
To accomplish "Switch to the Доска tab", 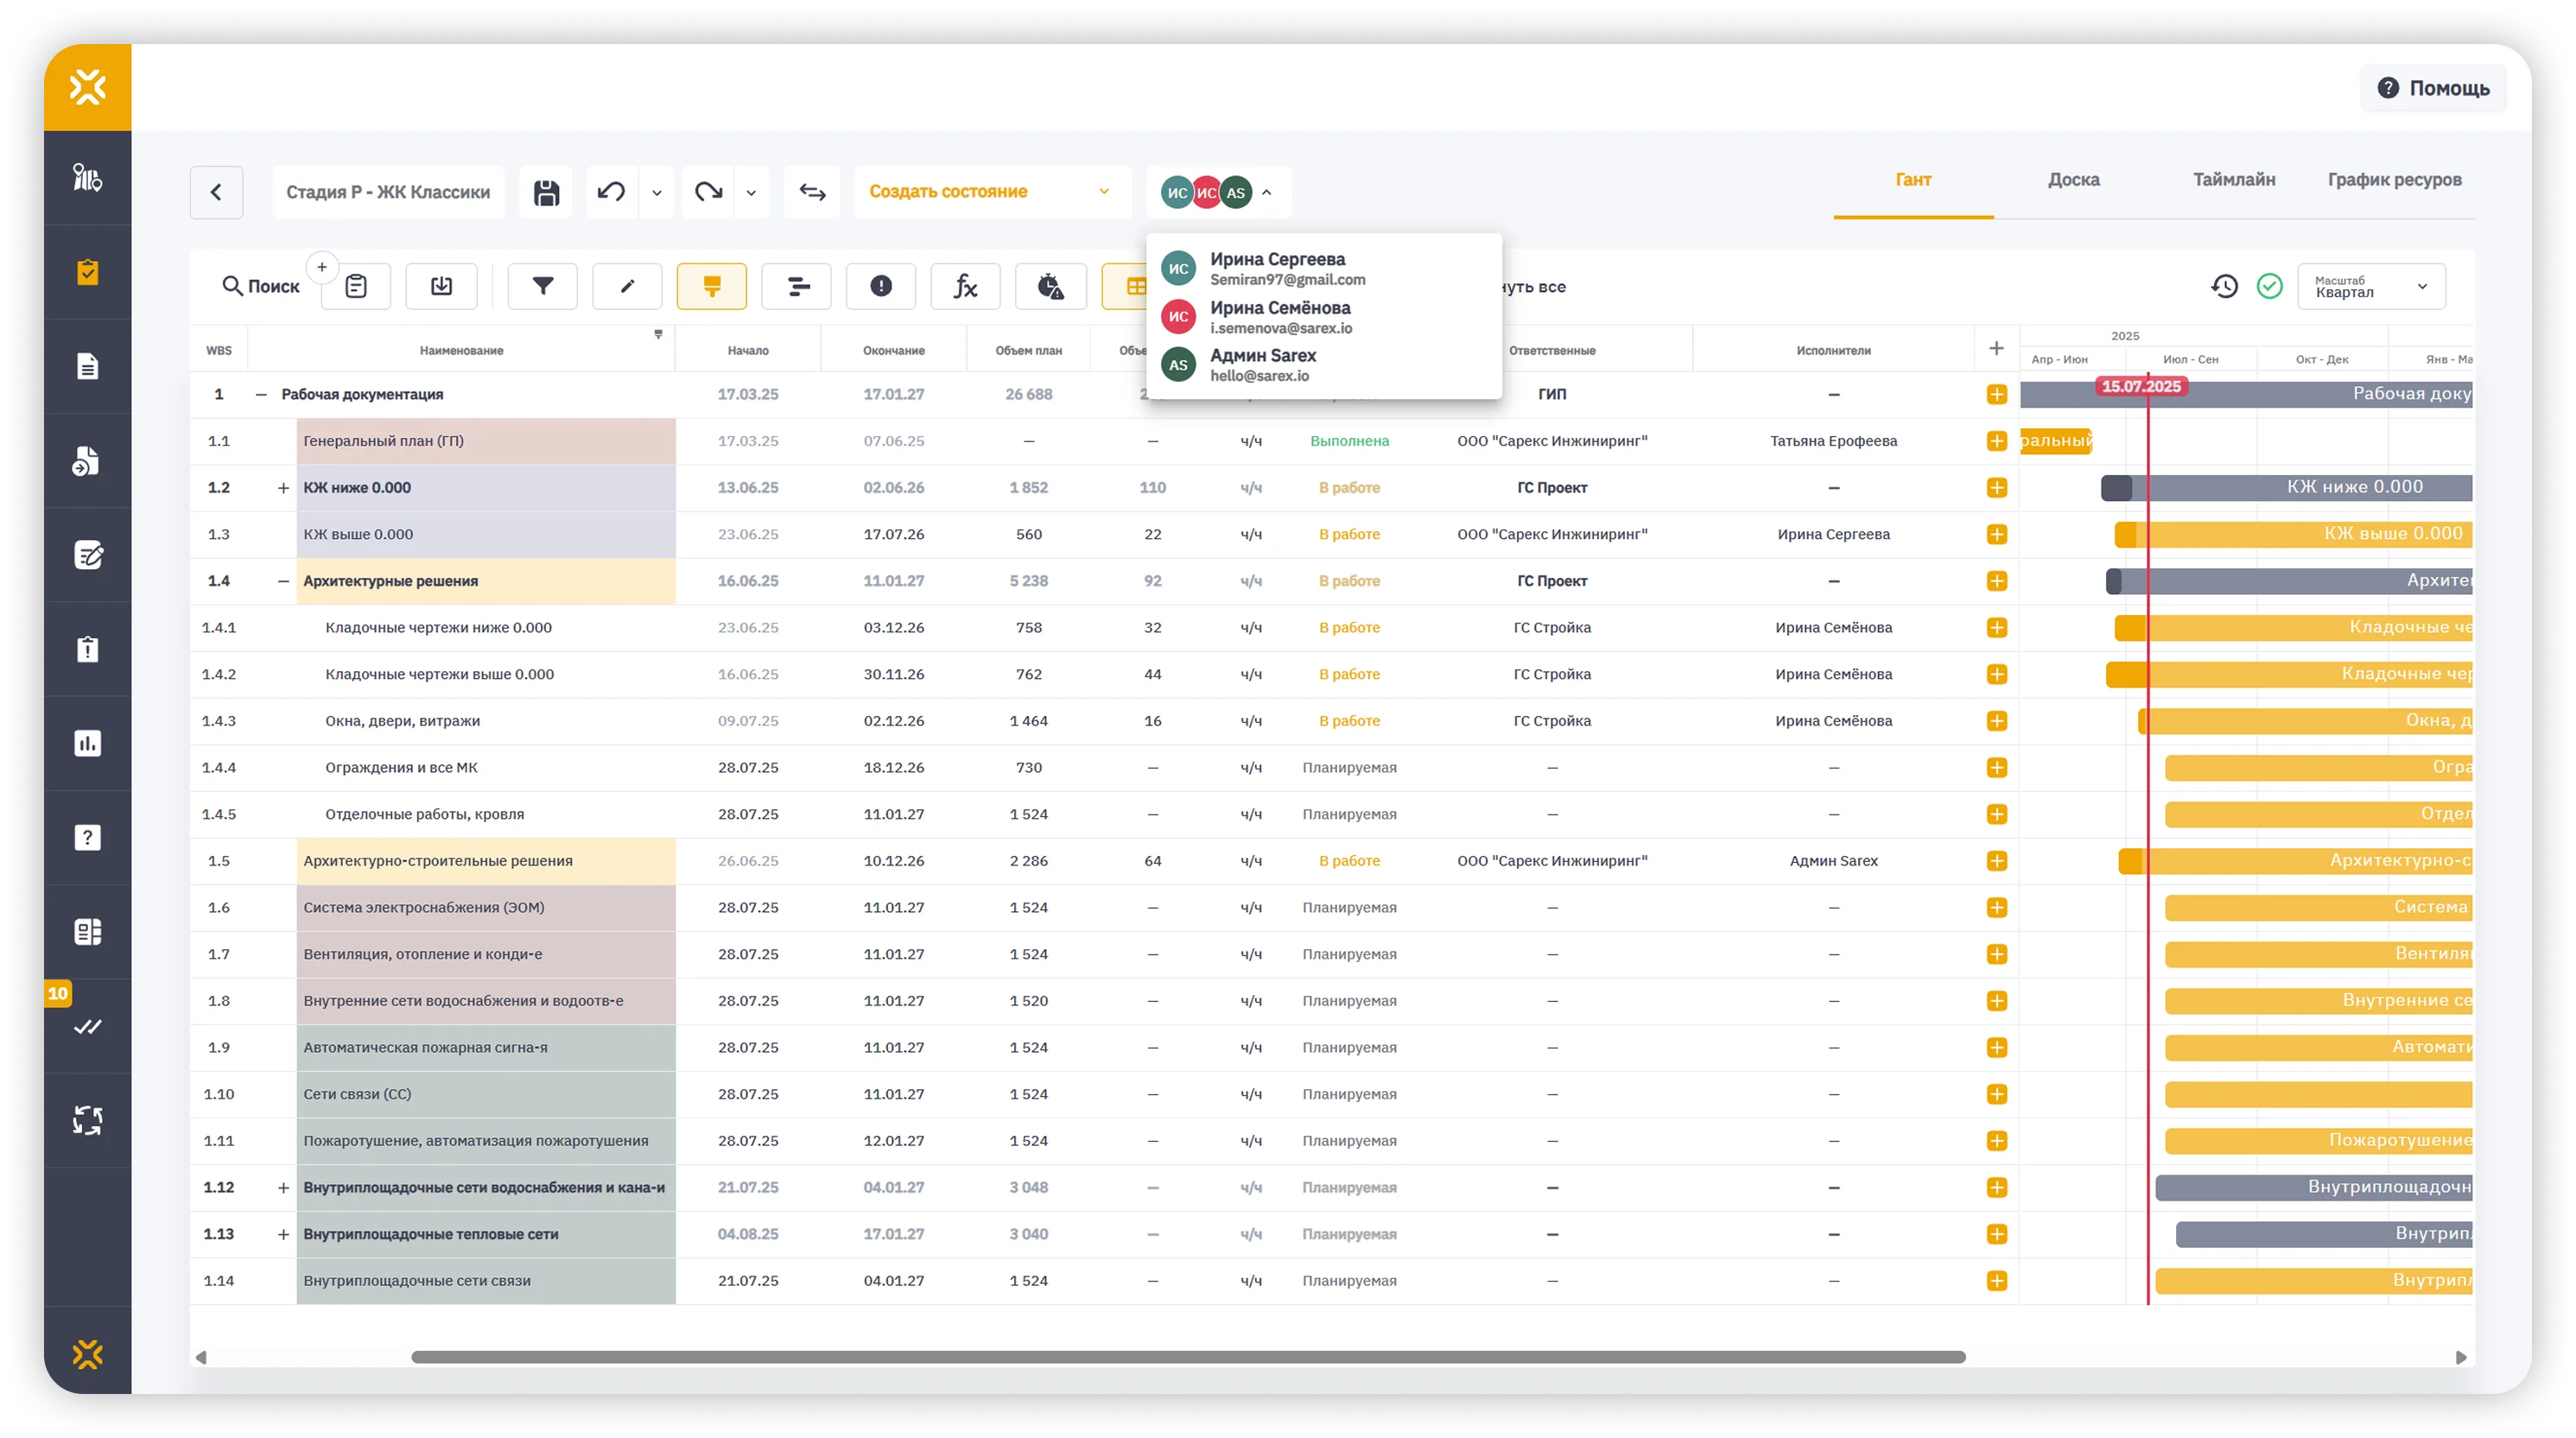I will coord(2073,180).
